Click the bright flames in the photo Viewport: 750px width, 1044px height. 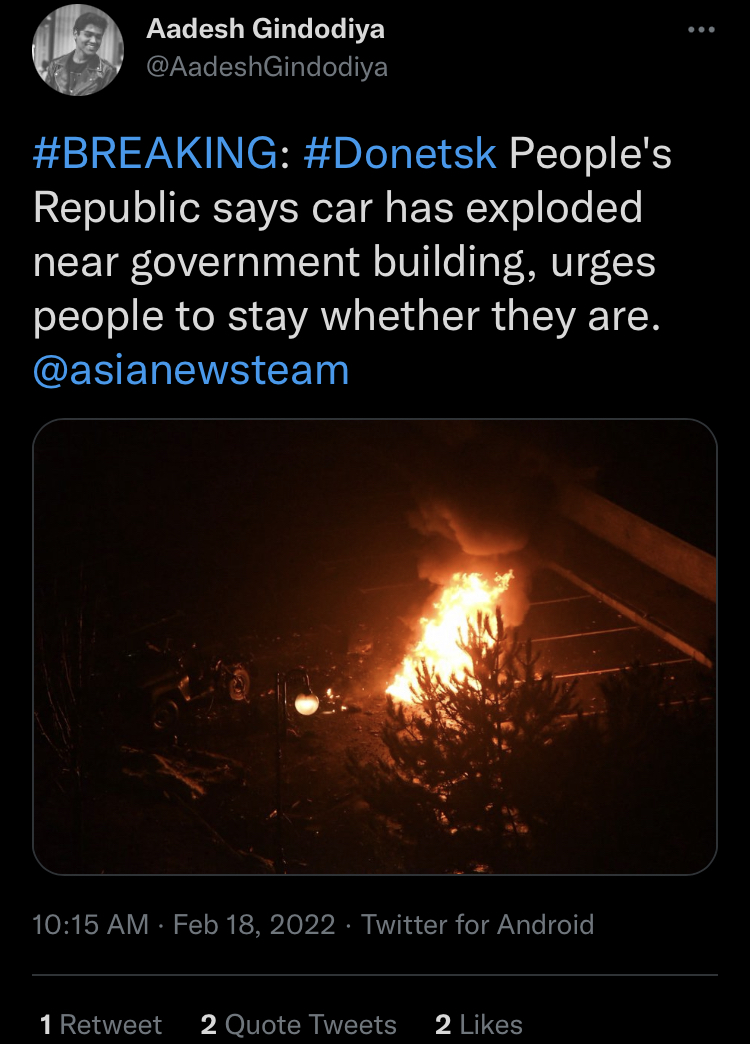(448, 633)
